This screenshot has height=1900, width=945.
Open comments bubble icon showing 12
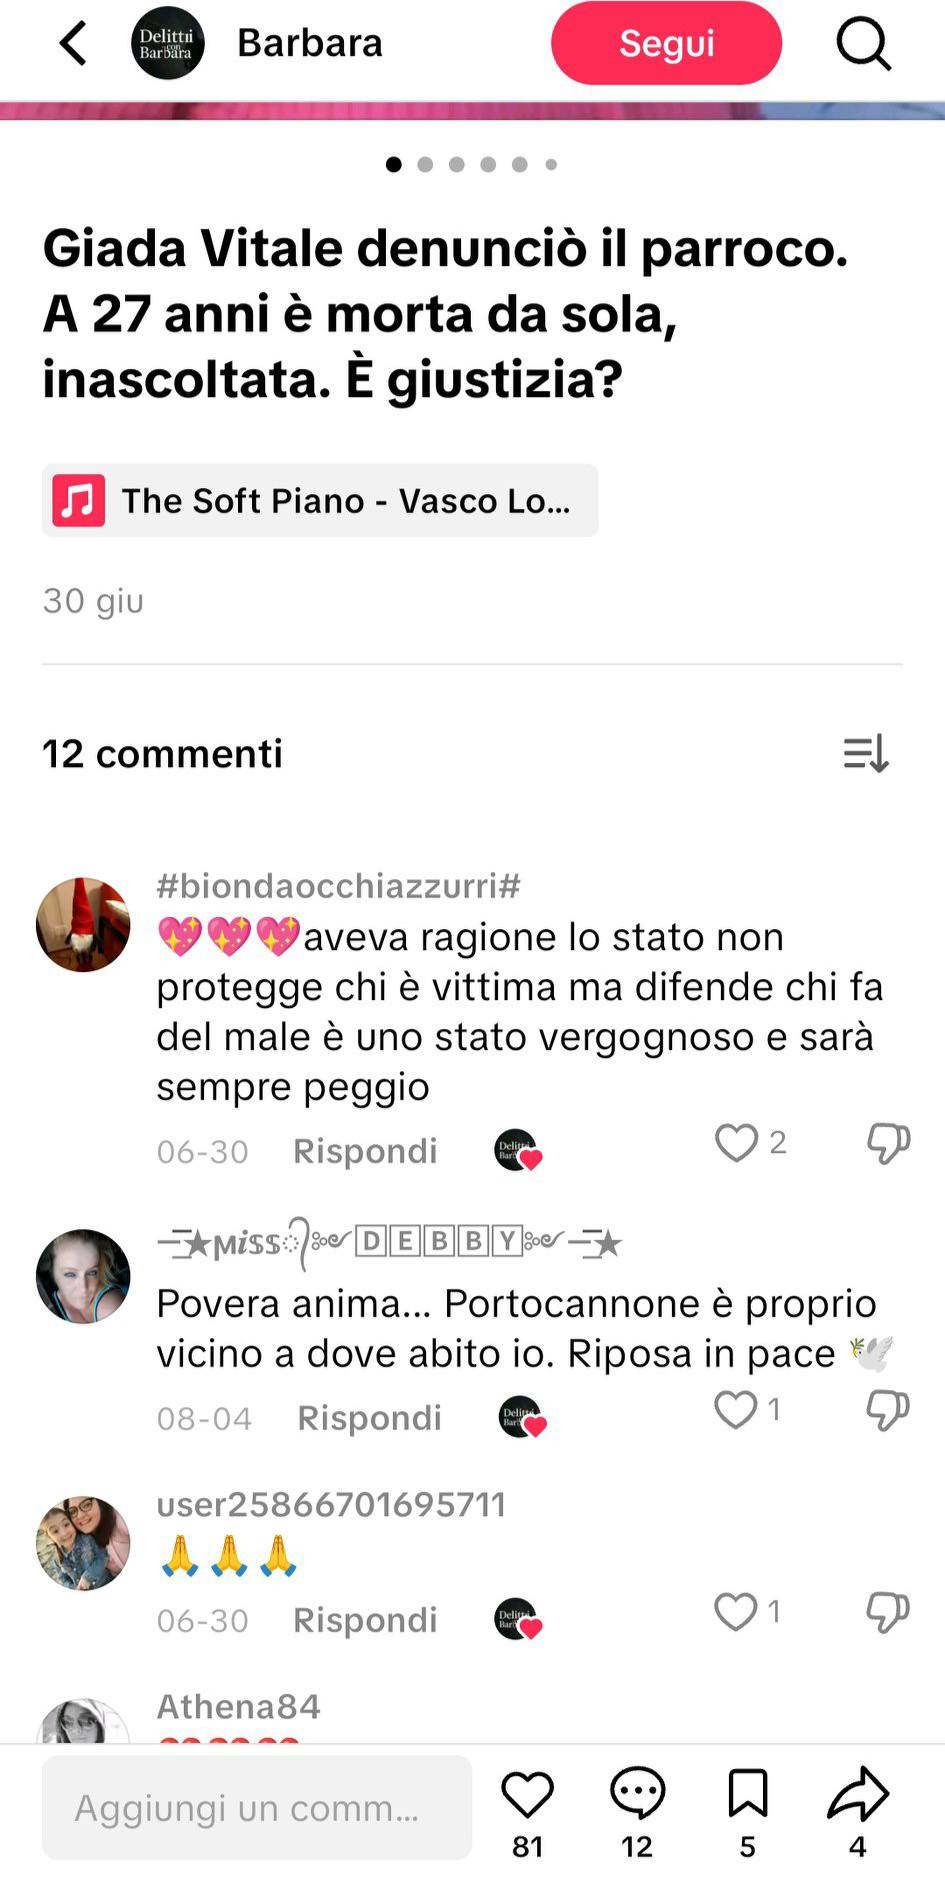click(x=637, y=1793)
